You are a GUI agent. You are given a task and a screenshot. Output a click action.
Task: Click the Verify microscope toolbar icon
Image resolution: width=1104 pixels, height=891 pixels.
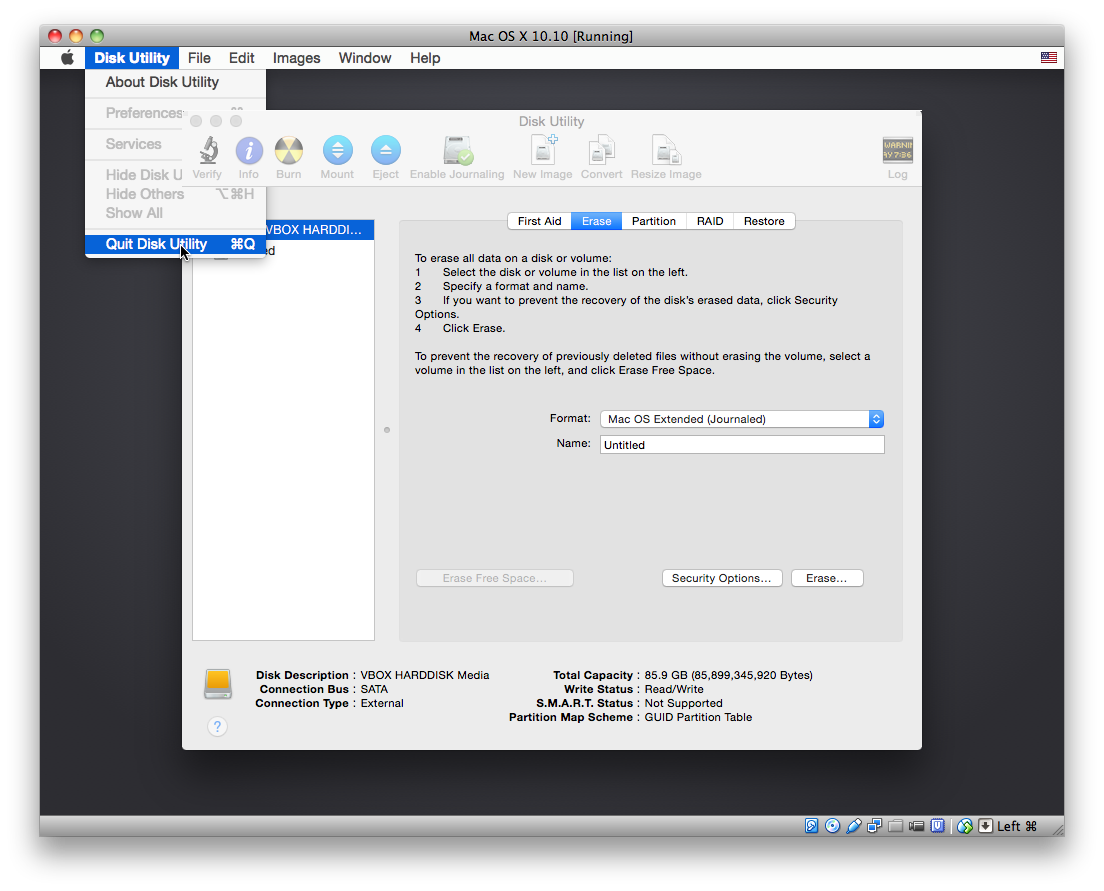[208, 151]
